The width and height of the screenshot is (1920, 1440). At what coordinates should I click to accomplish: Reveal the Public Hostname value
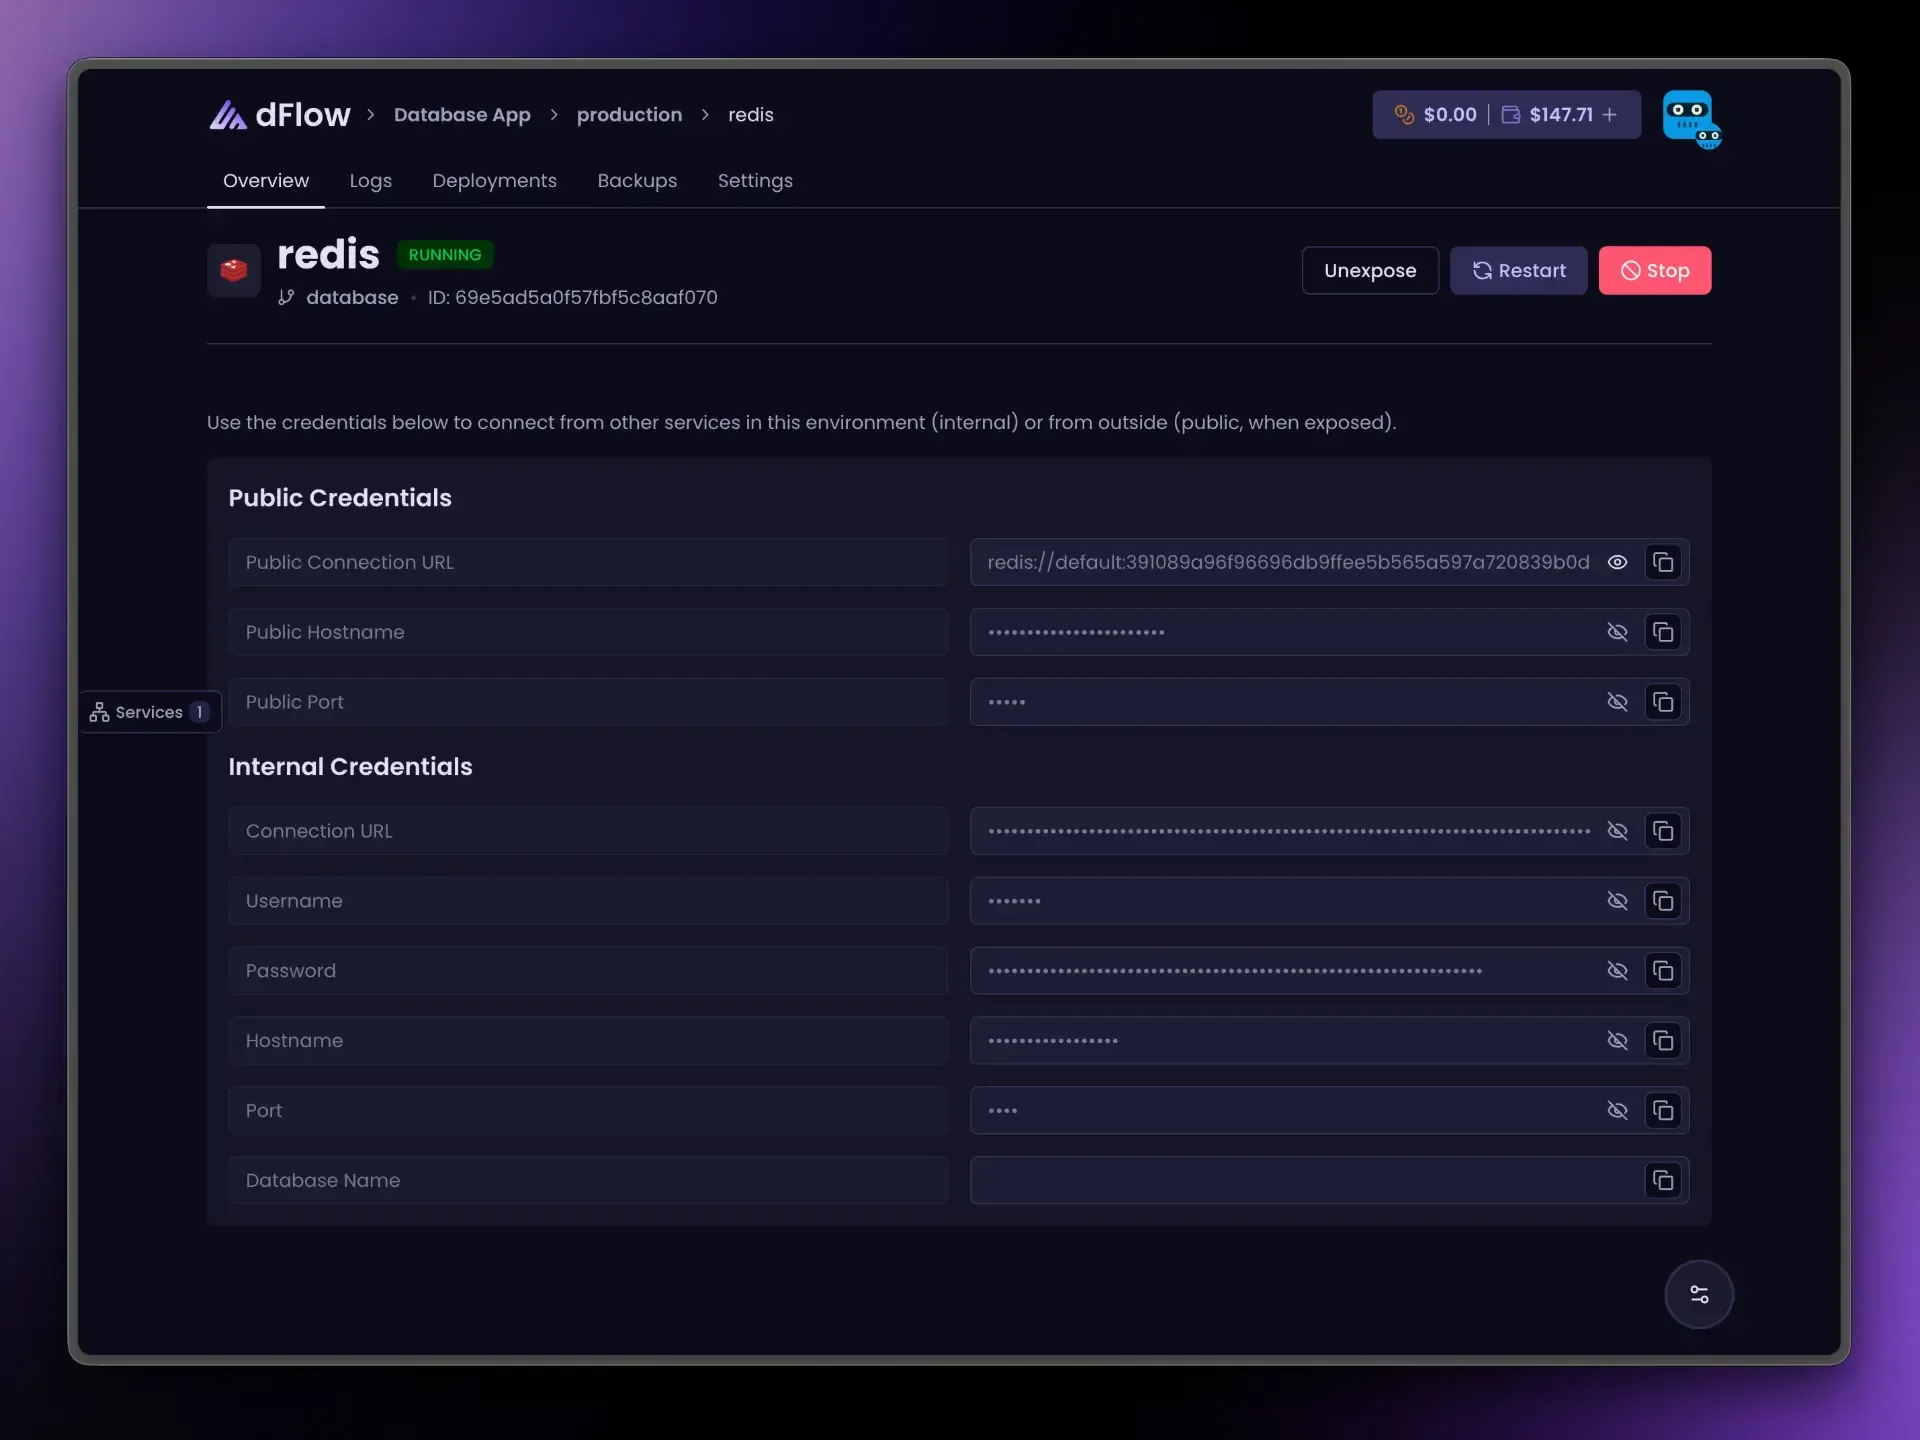pos(1617,632)
